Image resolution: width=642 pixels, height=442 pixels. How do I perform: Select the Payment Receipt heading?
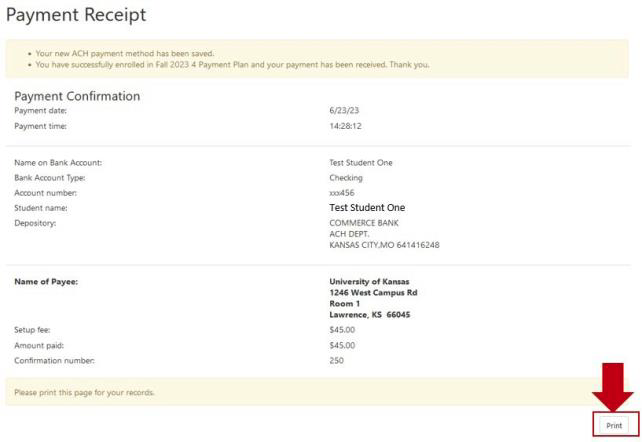(76, 15)
